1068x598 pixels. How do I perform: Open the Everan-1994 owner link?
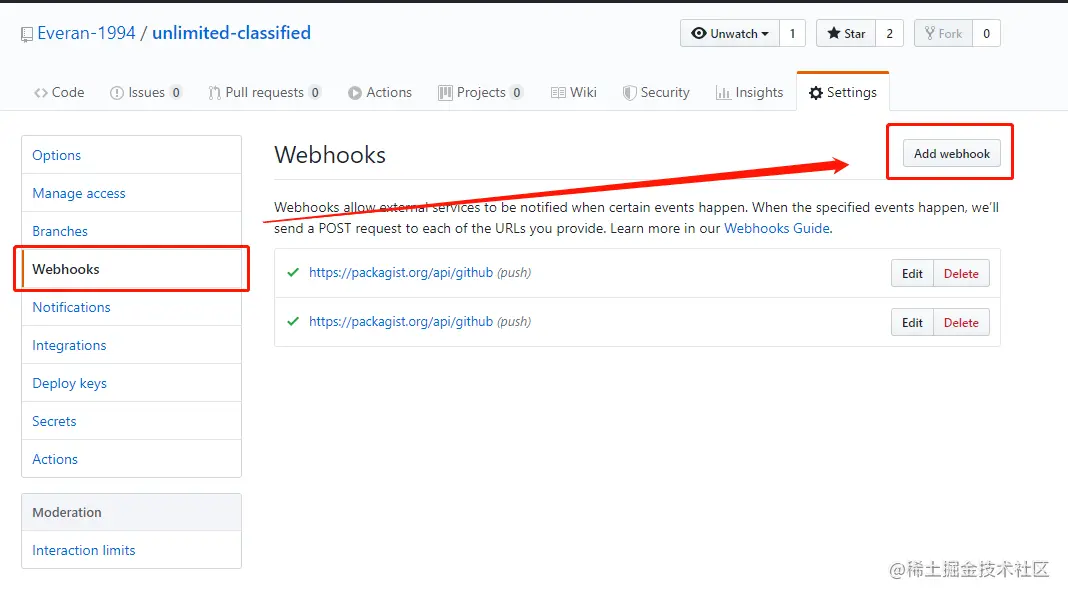click(x=87, y=33)
